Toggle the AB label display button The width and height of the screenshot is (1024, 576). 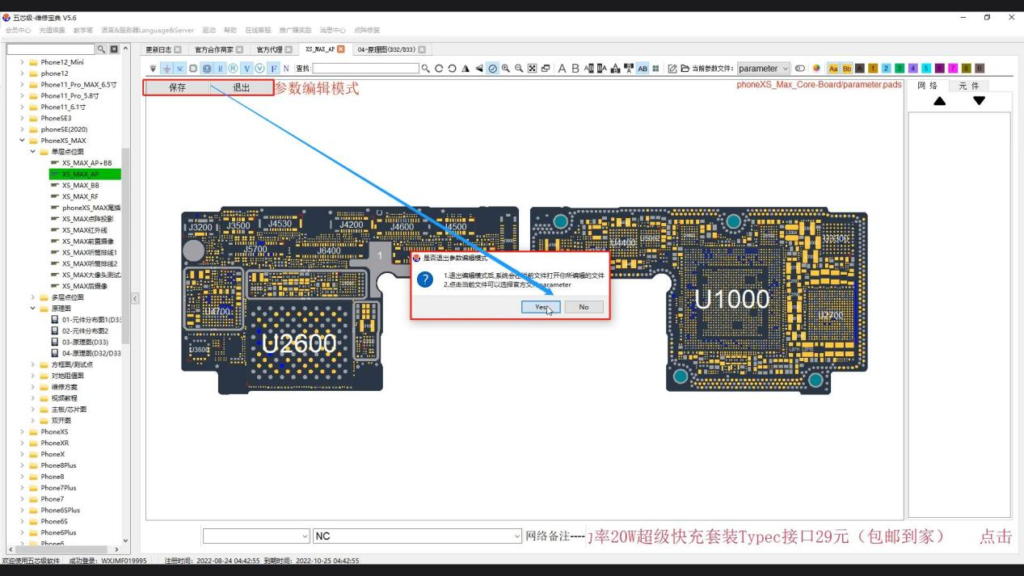click(643, 69)
